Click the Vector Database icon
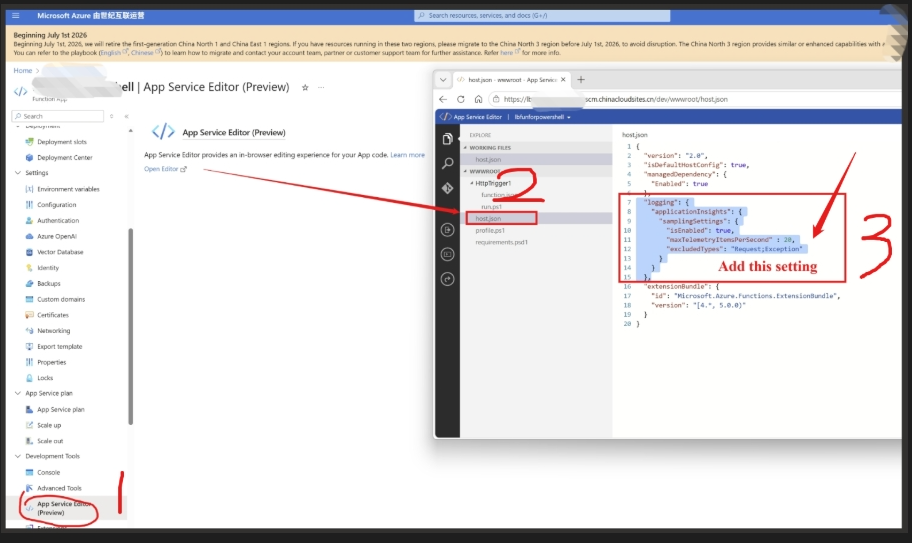The image size is (912, 543). click(29, 252)
